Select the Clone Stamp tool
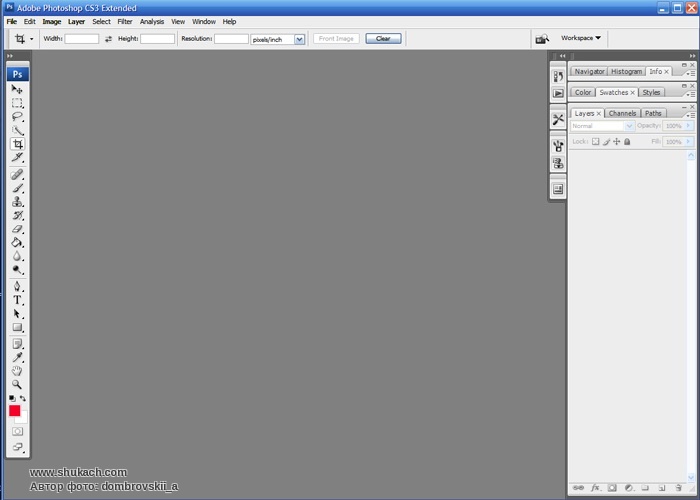Screen dimensions: 700x500 [17, 202]
